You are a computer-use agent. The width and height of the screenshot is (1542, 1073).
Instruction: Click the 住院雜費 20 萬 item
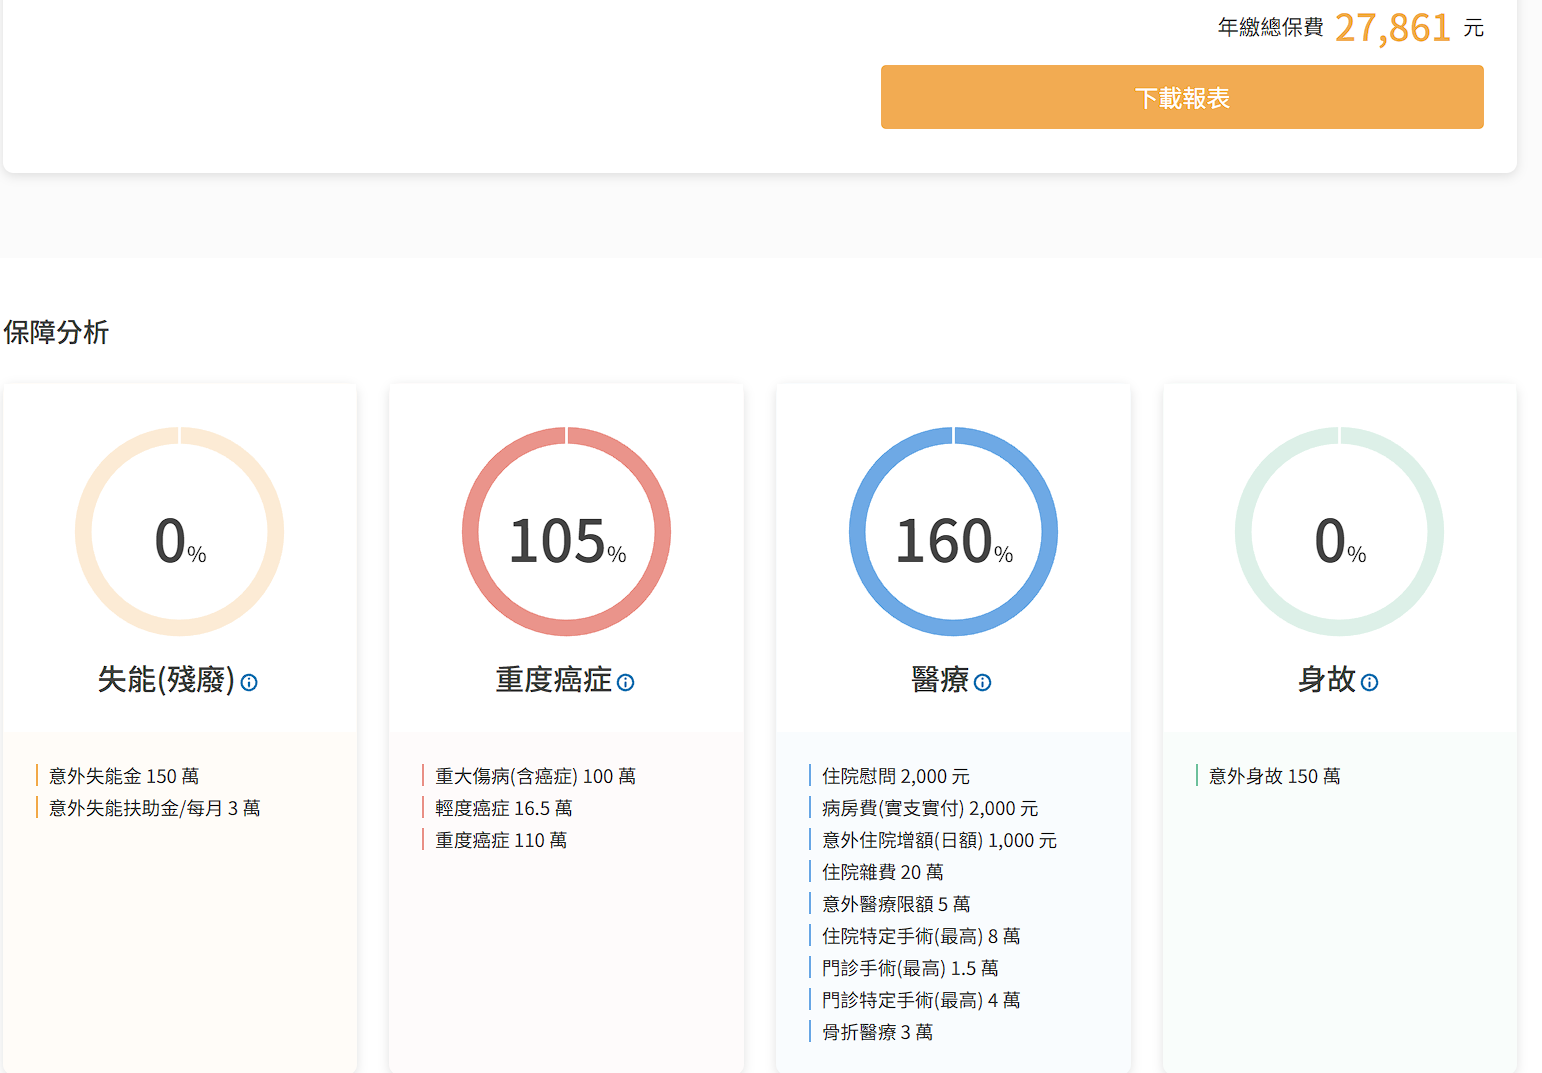pos(882,872)
